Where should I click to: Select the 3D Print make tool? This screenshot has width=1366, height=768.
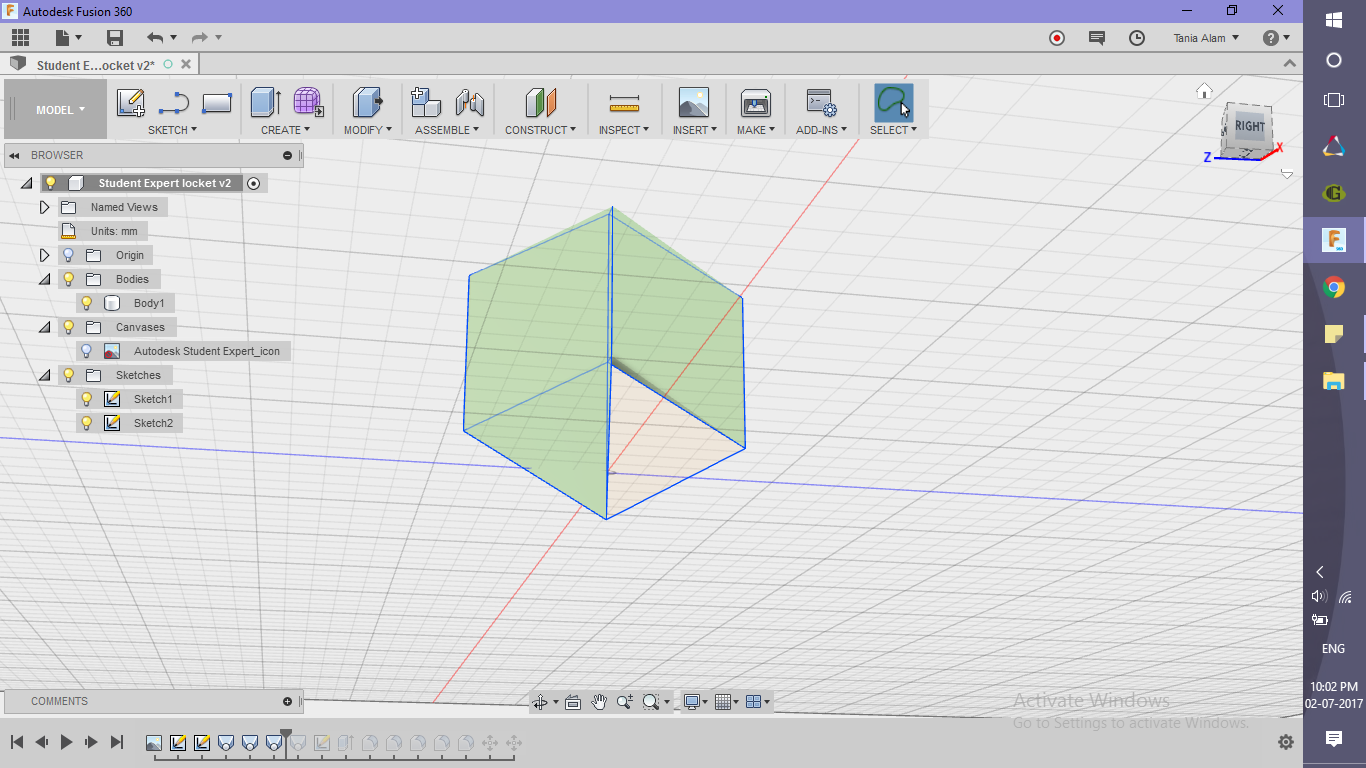[x=755, y=103]
